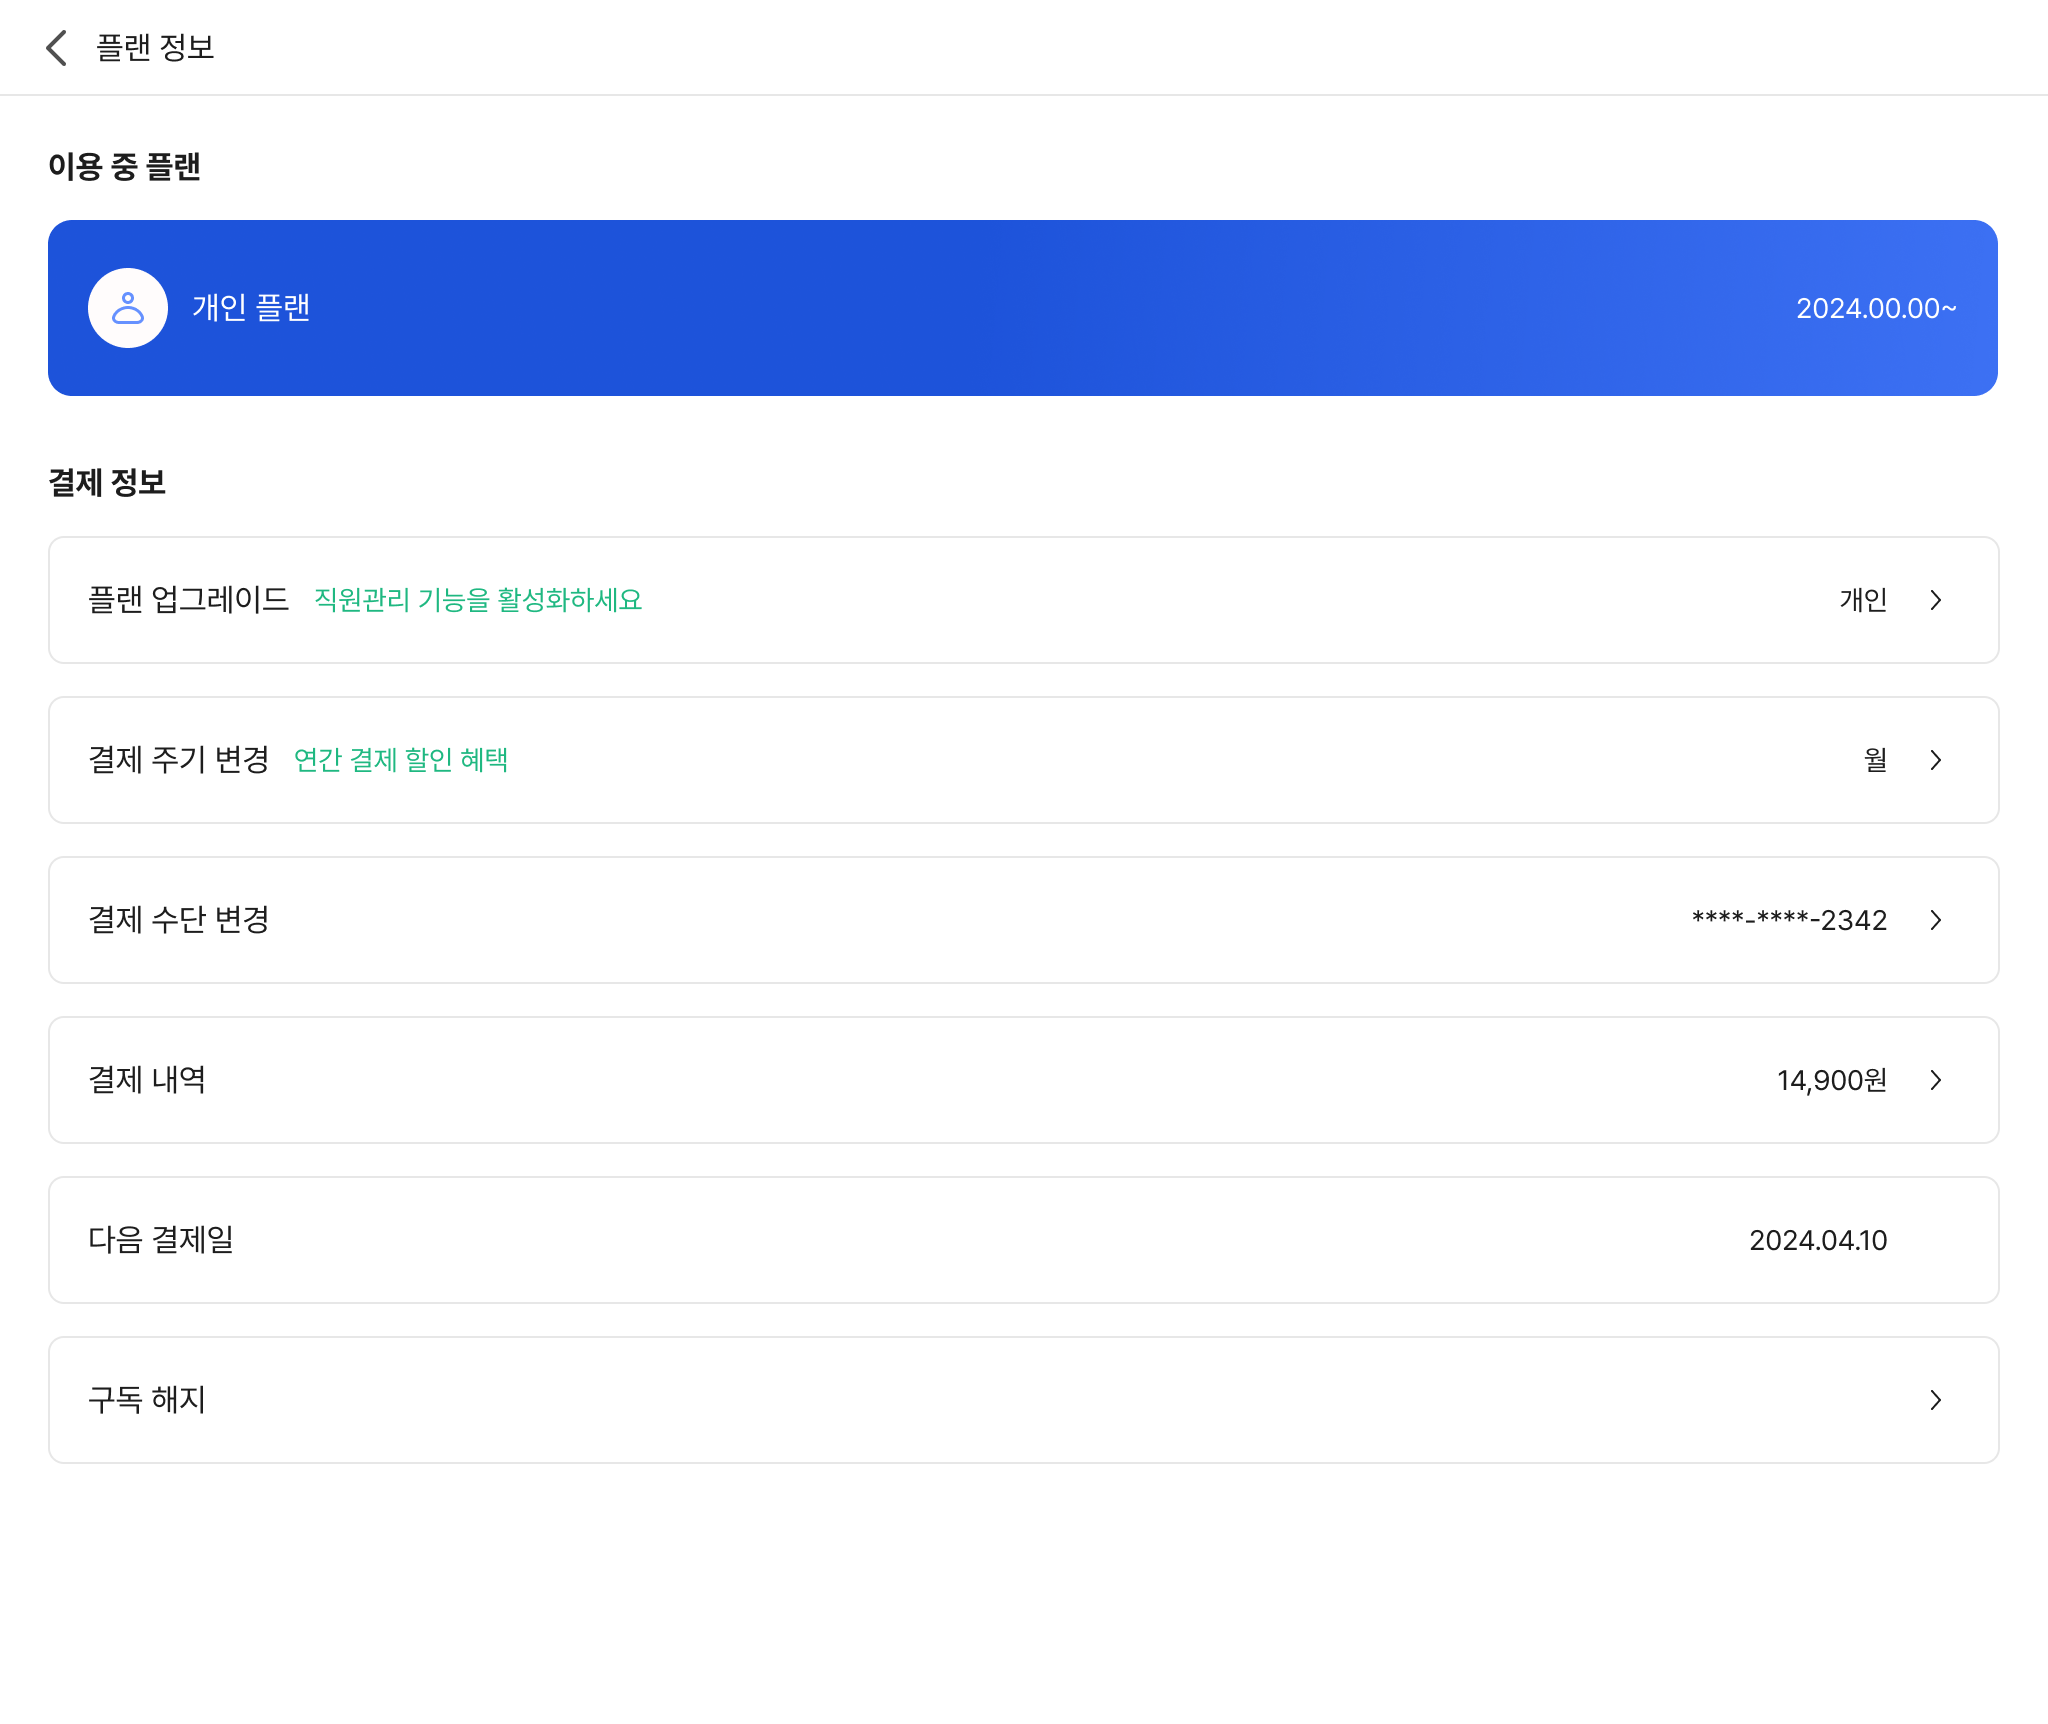Click the 이용 중 플랜 heading
Image resolution: width=2048 pixels, height=1724 pixels.
pyautogui.click(x=124, y=166)
